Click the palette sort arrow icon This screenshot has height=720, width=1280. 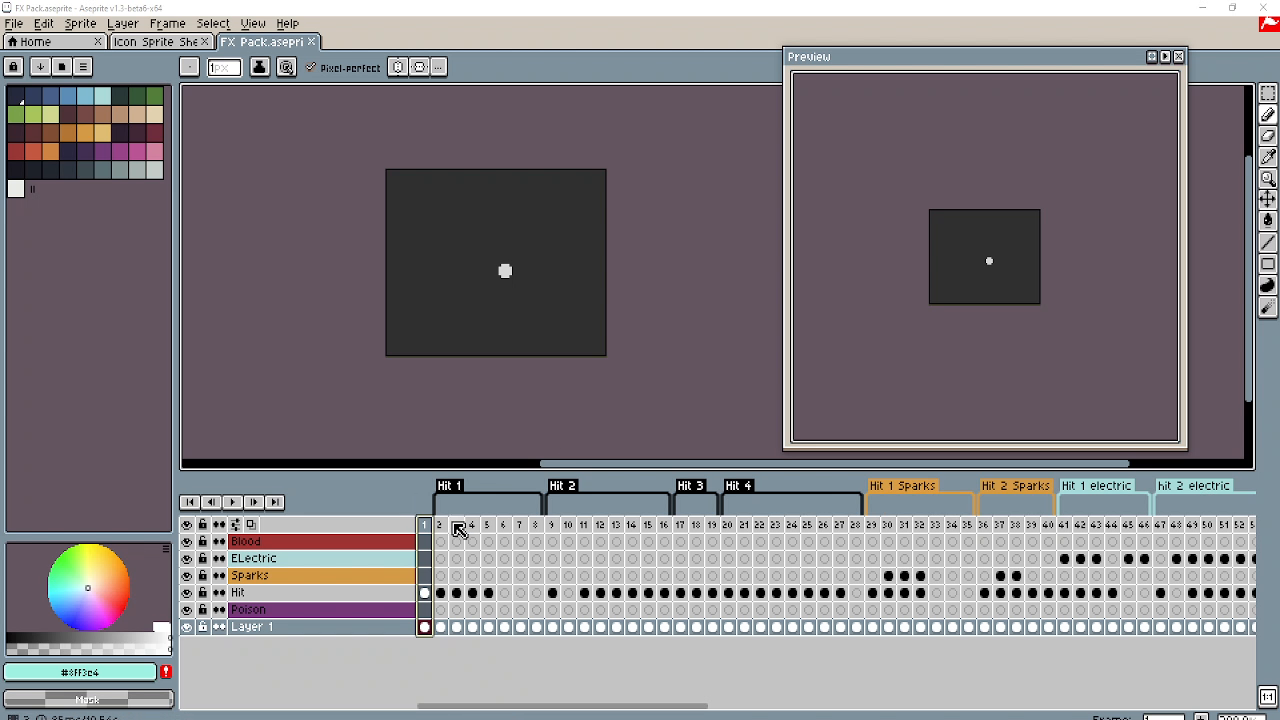(40, 67)
